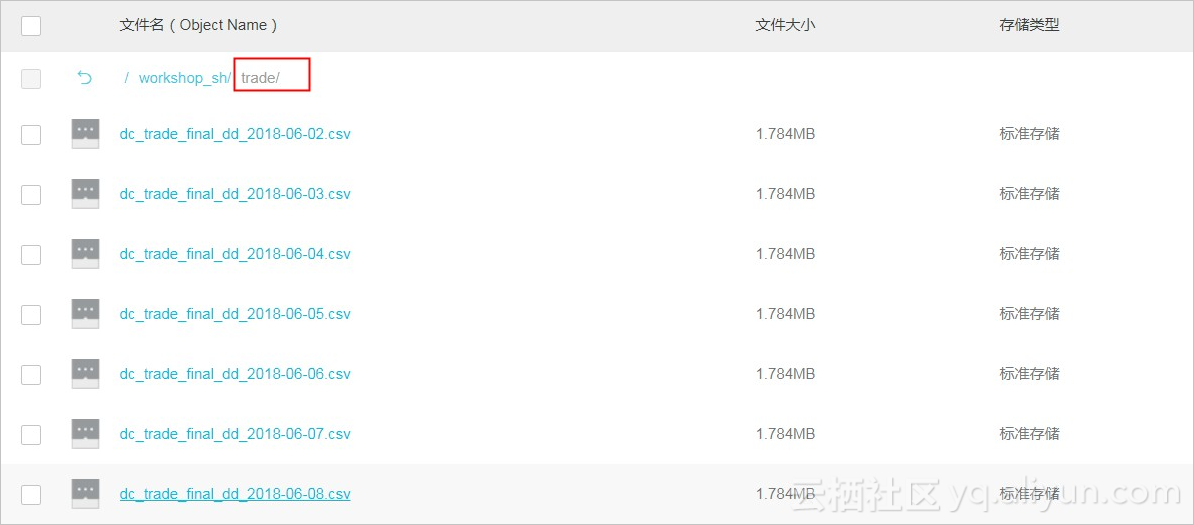Go to workshop_sh/ folder in breadcrumb

pos(184,78)
